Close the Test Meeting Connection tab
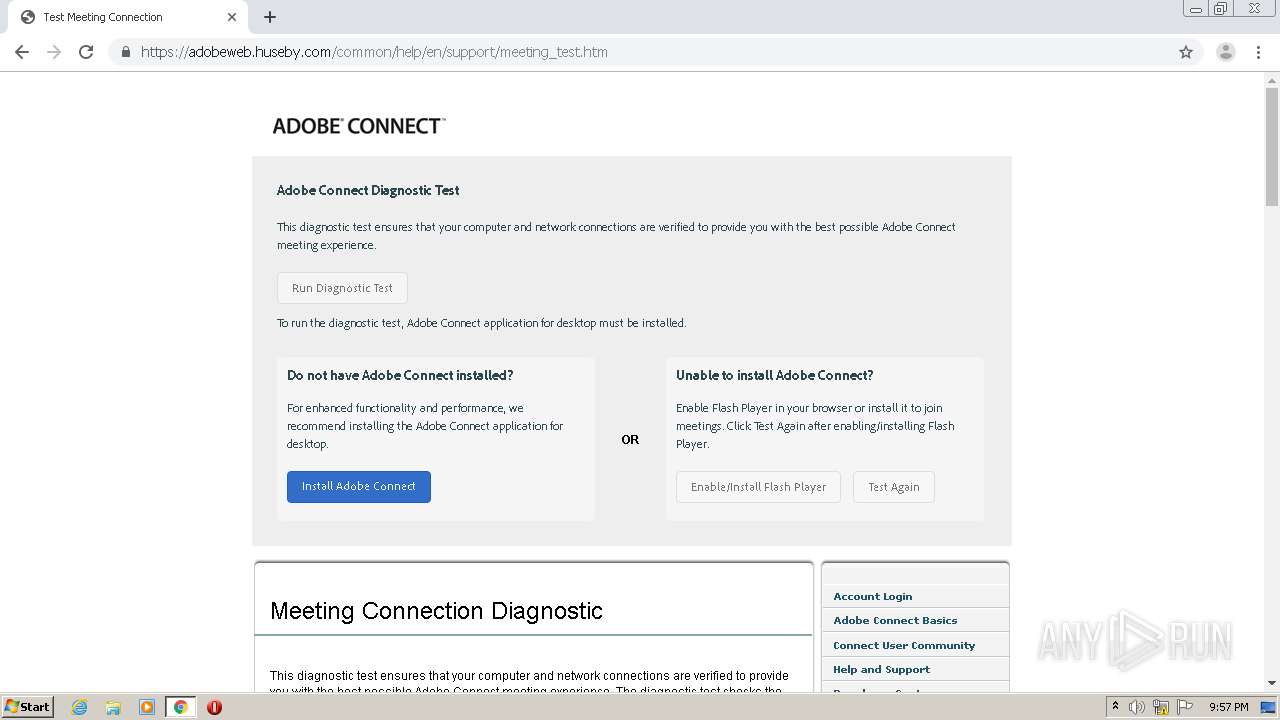The image size is (1280, 720). pyautogui.click(x=232, y=17)
